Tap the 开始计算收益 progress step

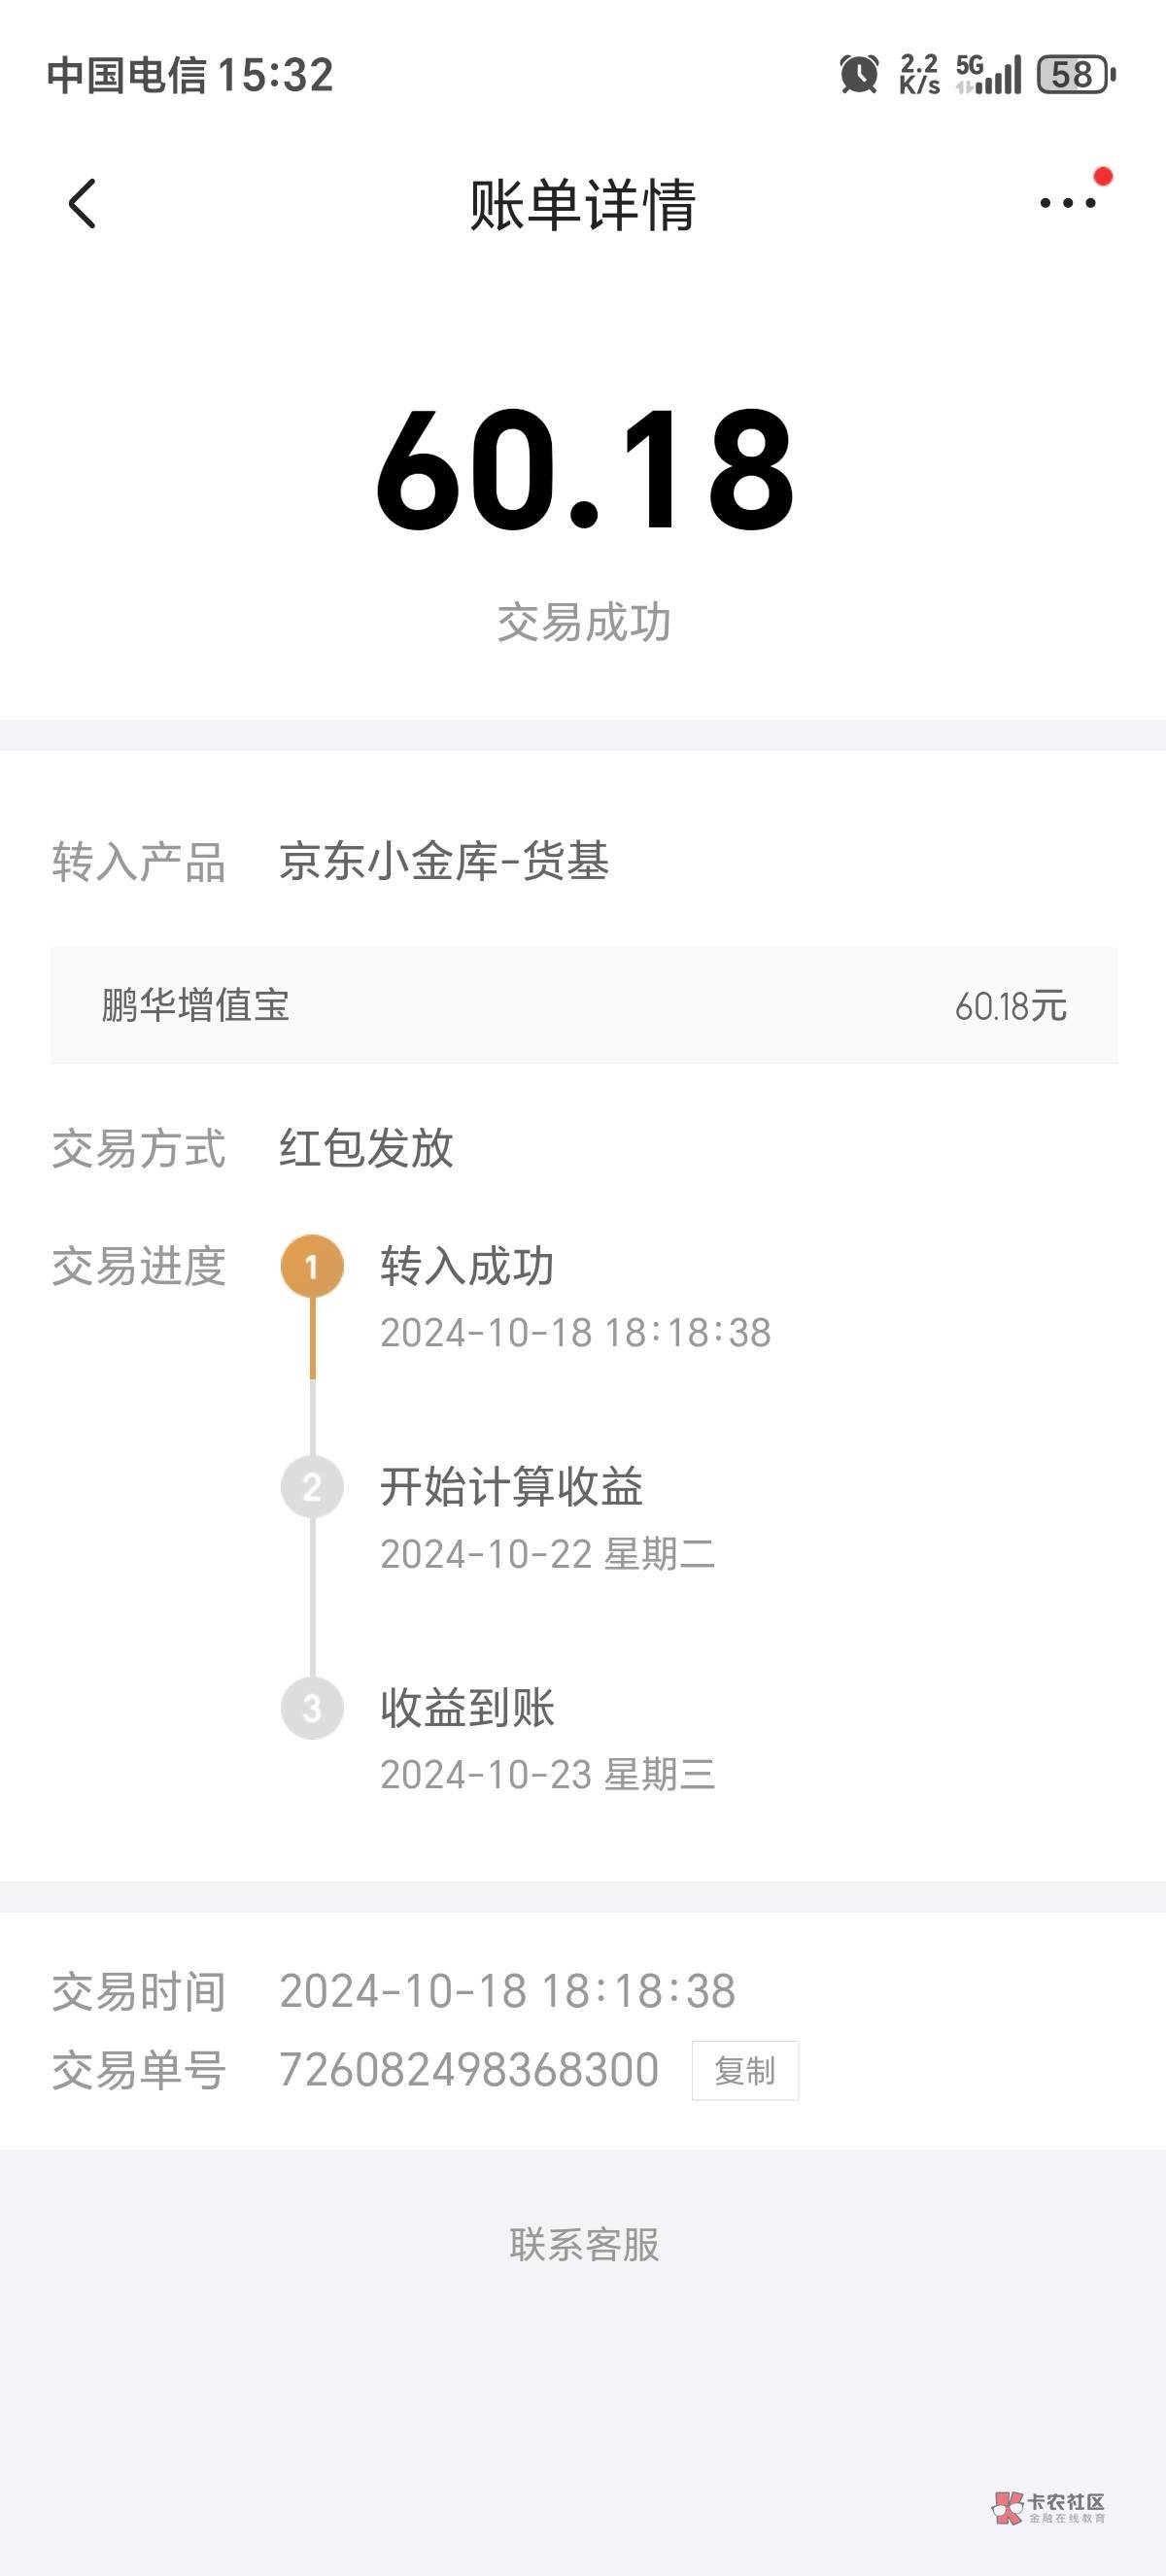(511, 1487)
